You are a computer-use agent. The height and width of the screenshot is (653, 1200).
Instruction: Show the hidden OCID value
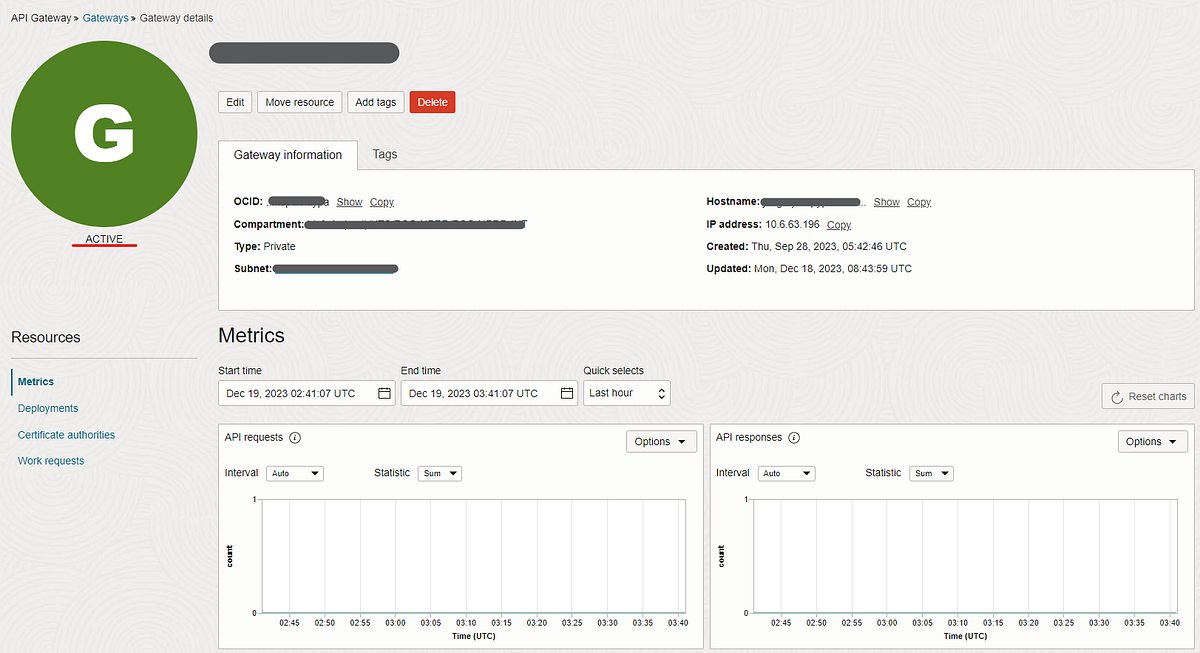click(349, 201)
